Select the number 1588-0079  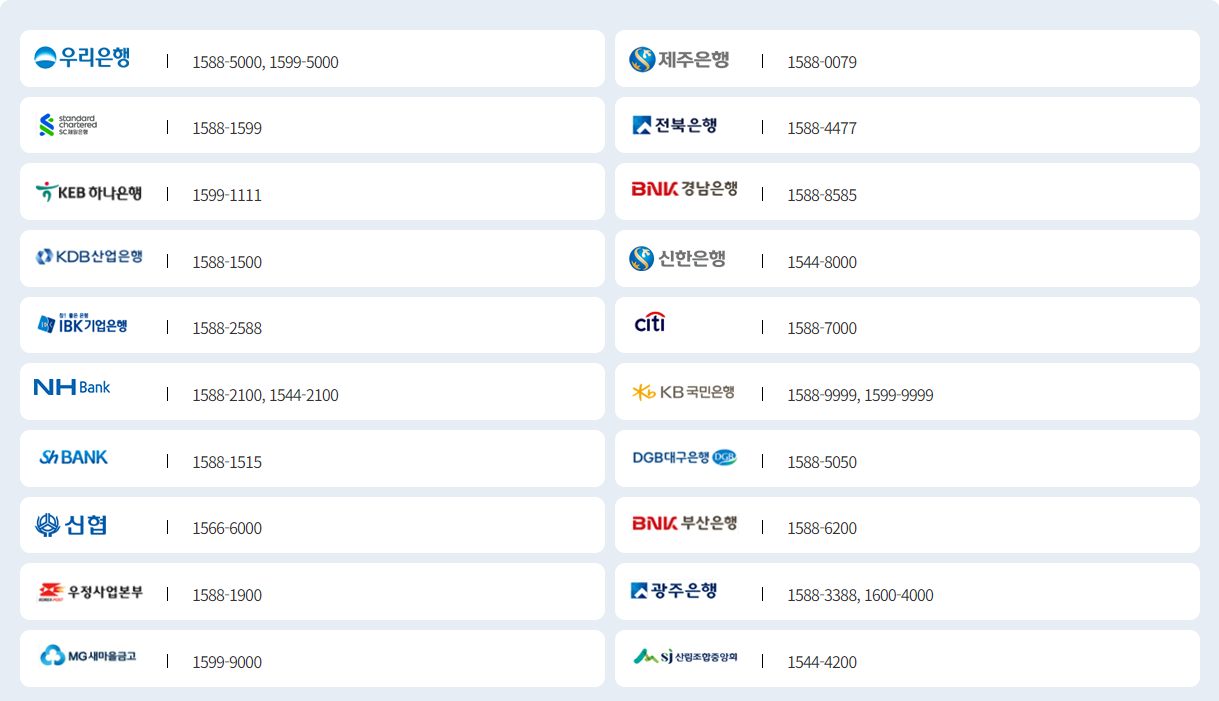[x=822, y=62]
